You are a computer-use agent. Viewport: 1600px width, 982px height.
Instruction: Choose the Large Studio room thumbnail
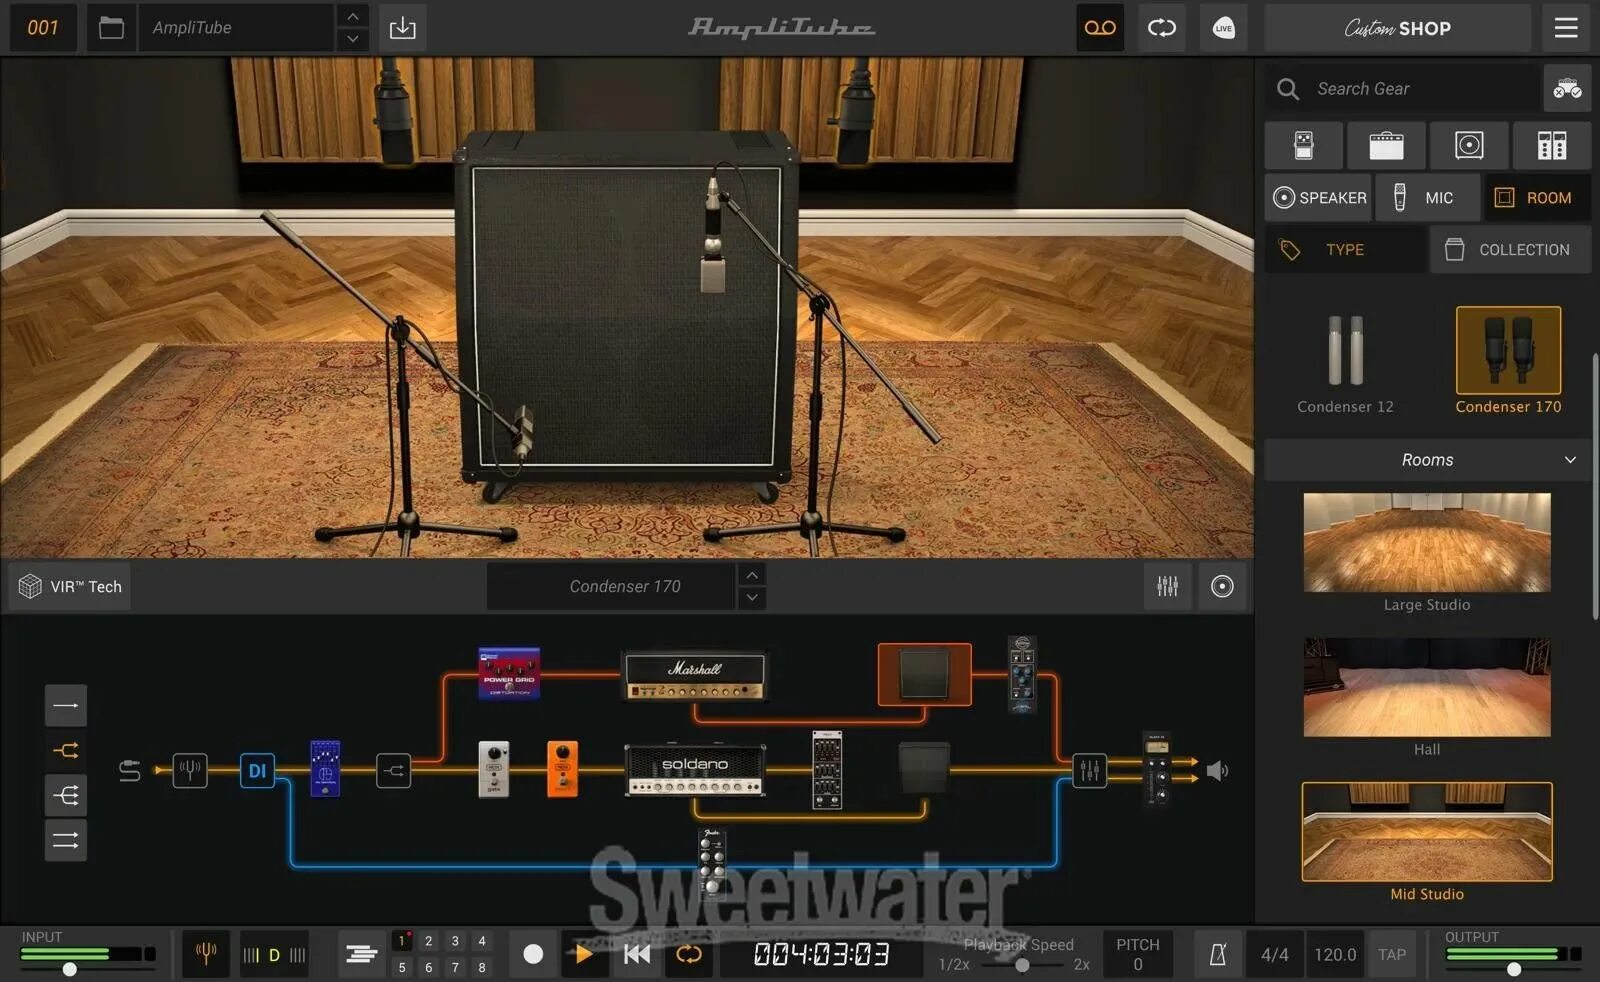click(x=1427, y=542)
